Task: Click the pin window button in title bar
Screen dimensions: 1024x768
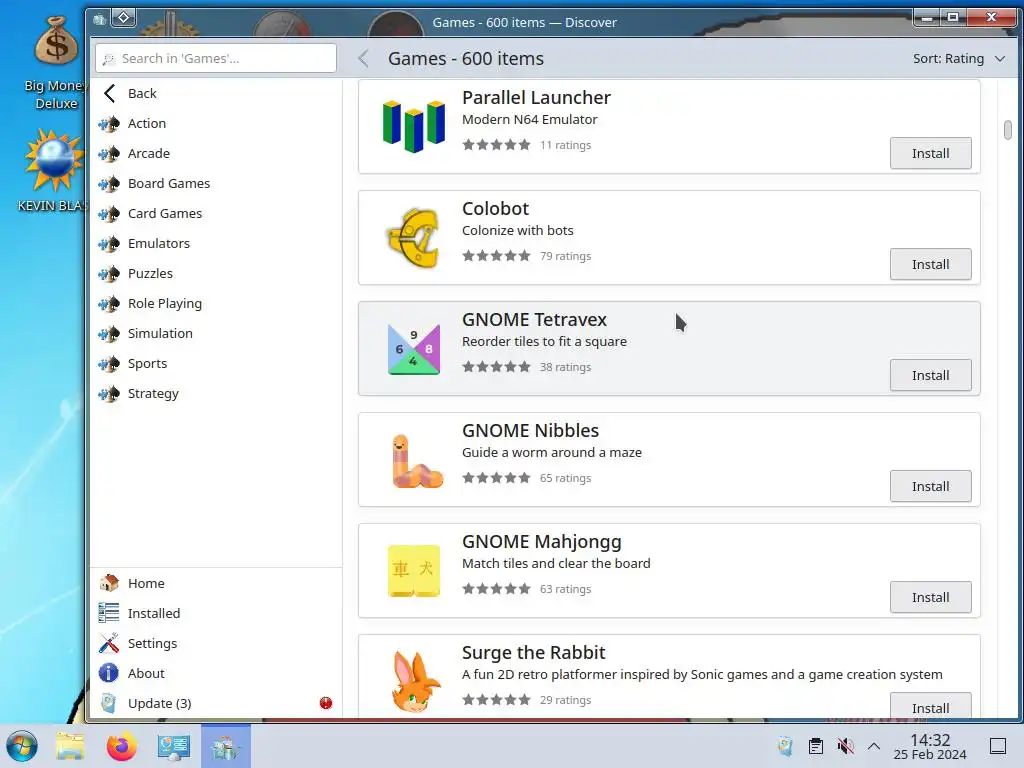Action: (x=123, y=18)
